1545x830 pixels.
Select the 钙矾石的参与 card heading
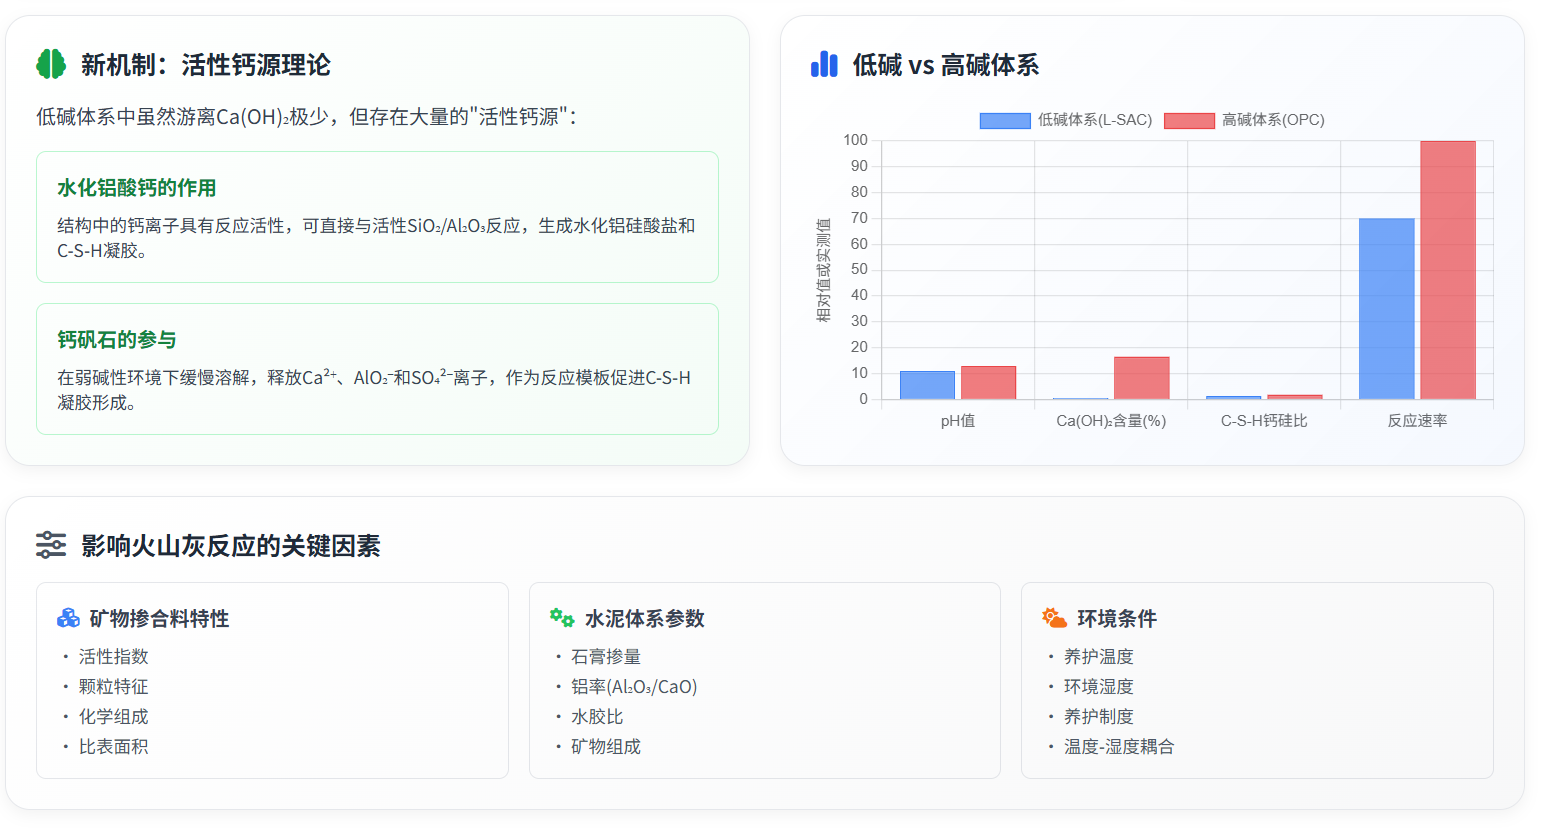point(117,340)
